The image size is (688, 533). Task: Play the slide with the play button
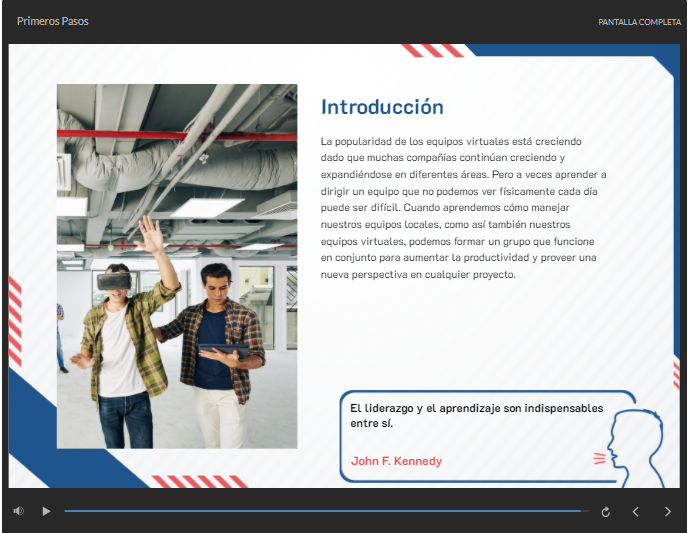[46, 511]
